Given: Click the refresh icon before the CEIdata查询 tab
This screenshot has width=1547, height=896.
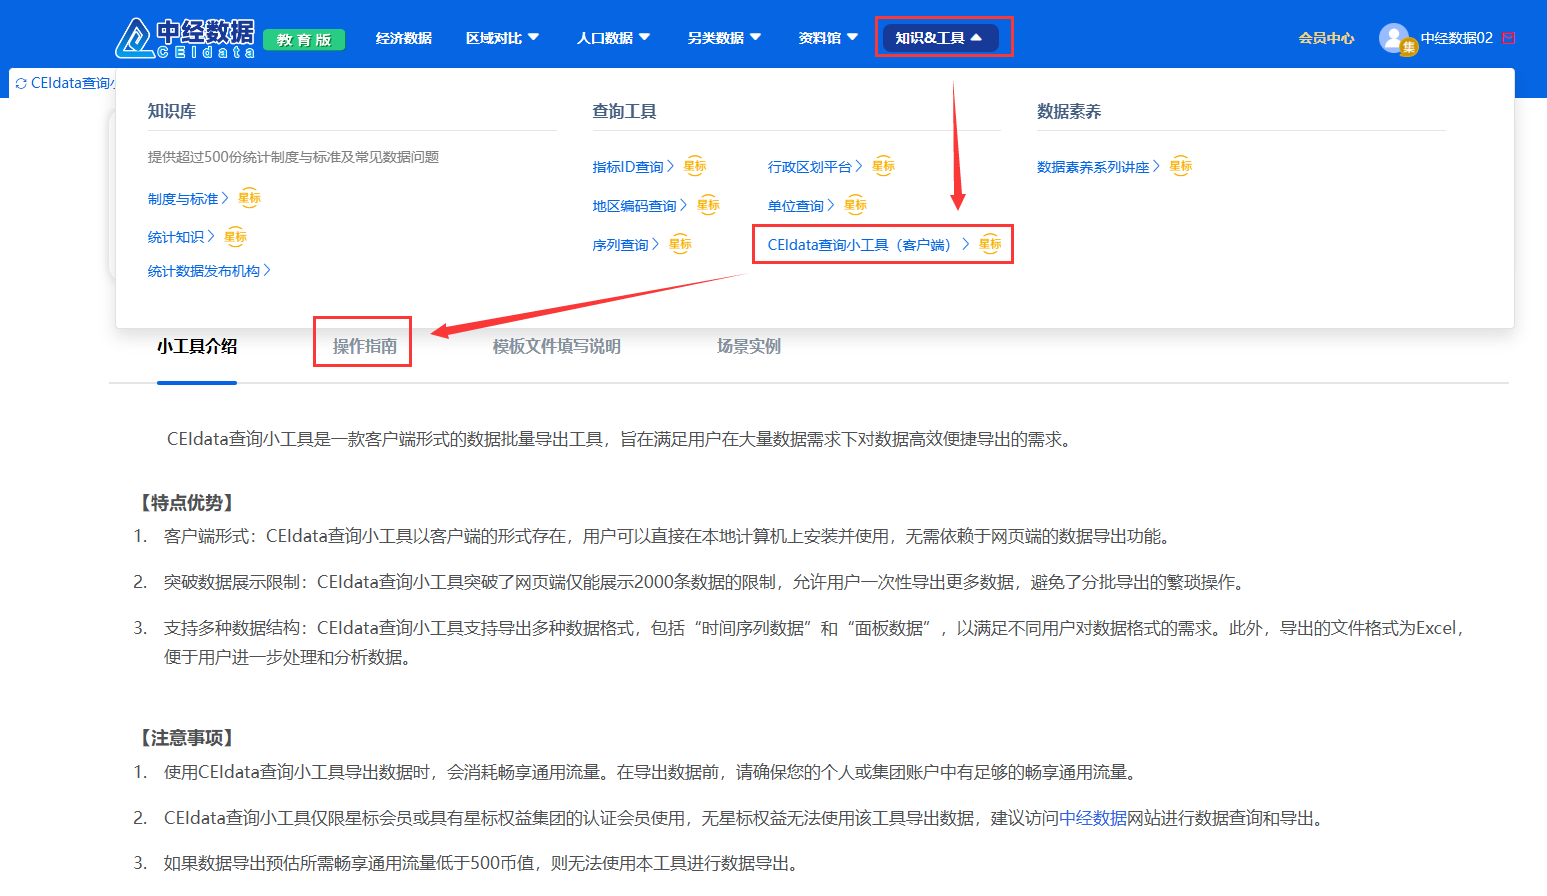Looking at the screenshot, I should [x=21, y=84].
